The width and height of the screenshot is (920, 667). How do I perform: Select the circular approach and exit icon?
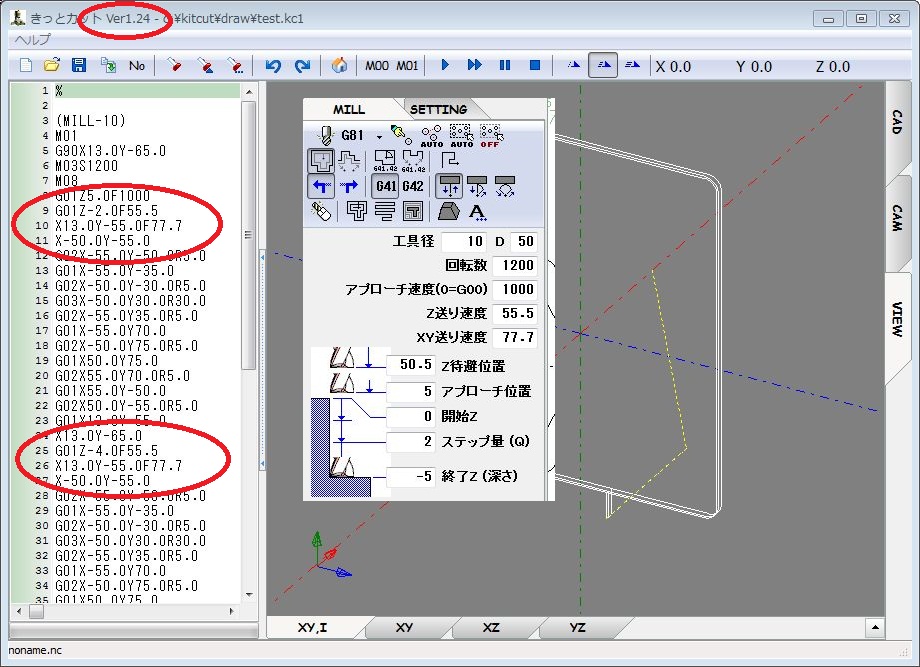click(505, 187)
